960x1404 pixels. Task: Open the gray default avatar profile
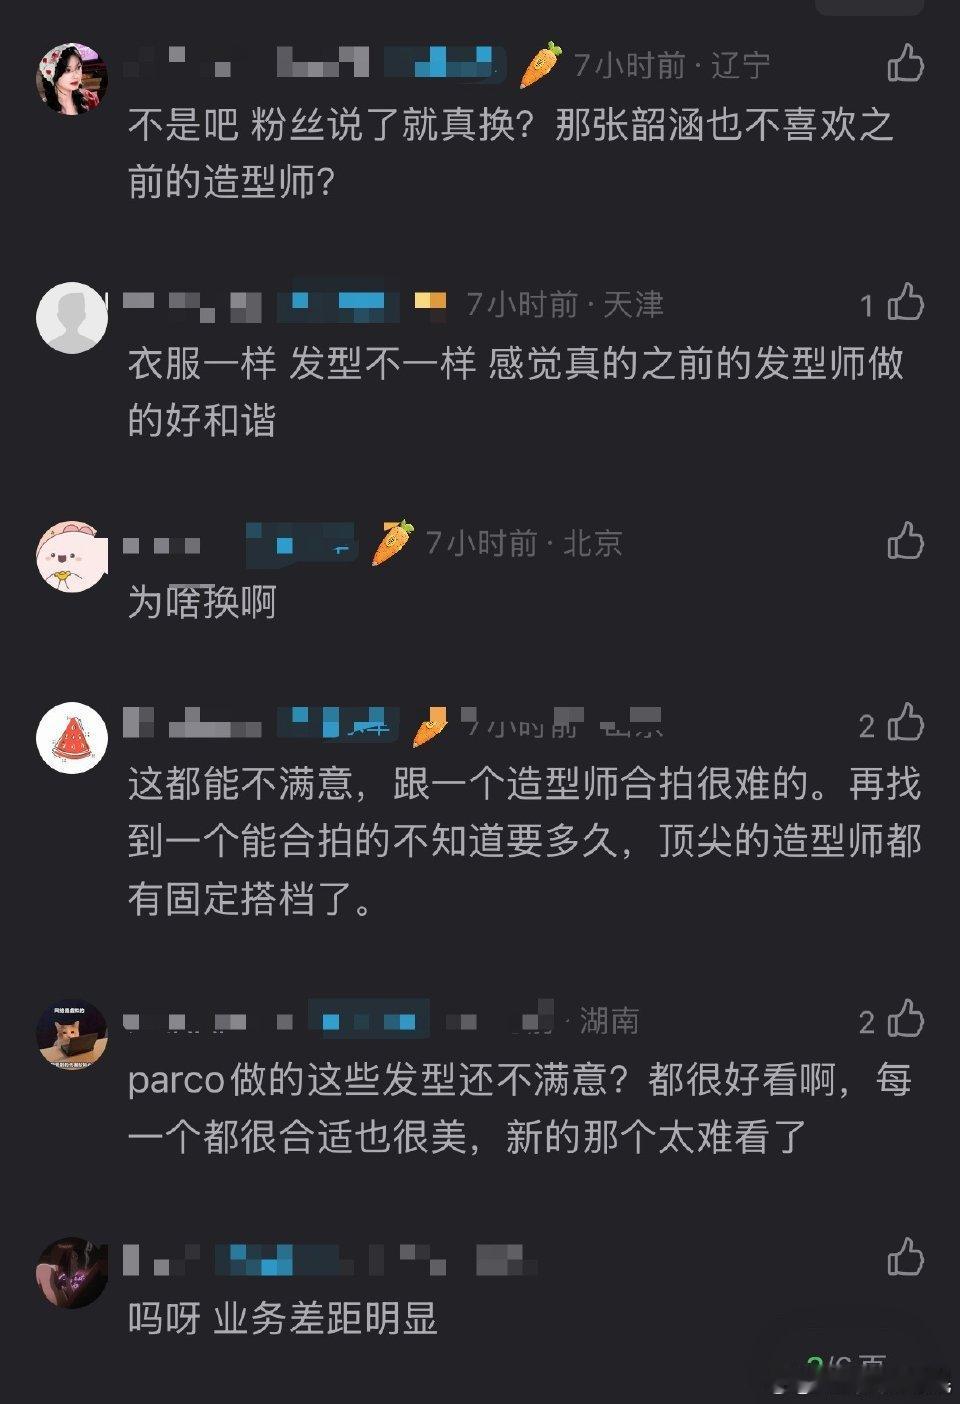[x=72, y=318]
